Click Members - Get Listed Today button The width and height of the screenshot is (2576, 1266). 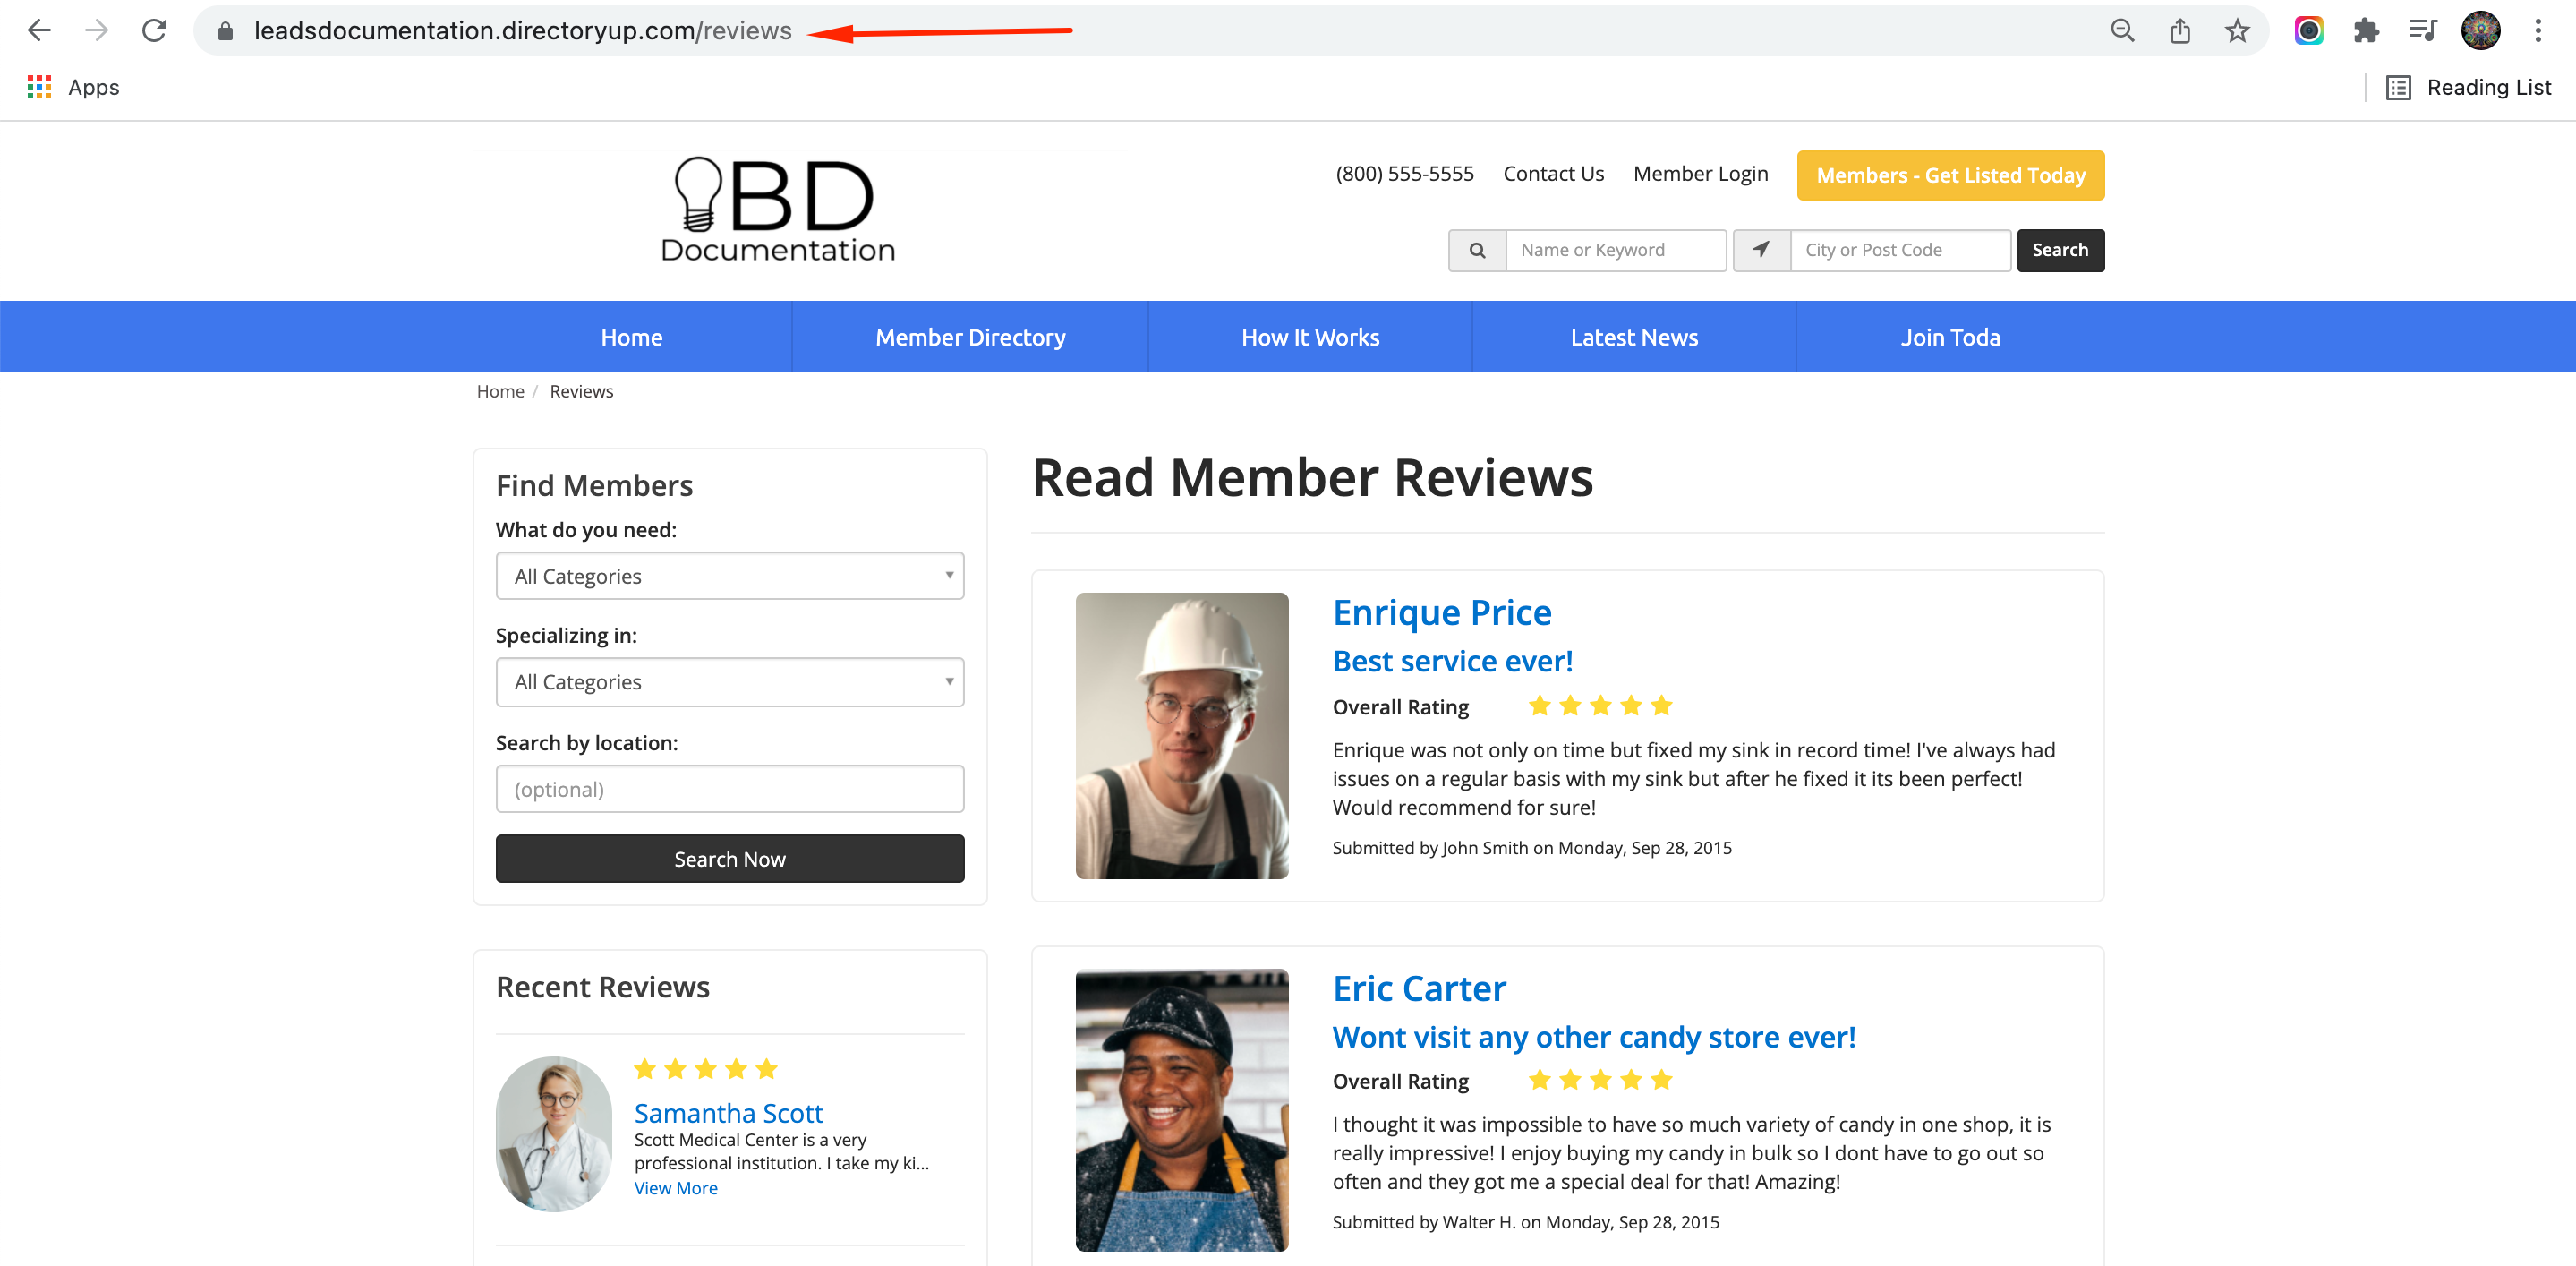point(1949,175)
